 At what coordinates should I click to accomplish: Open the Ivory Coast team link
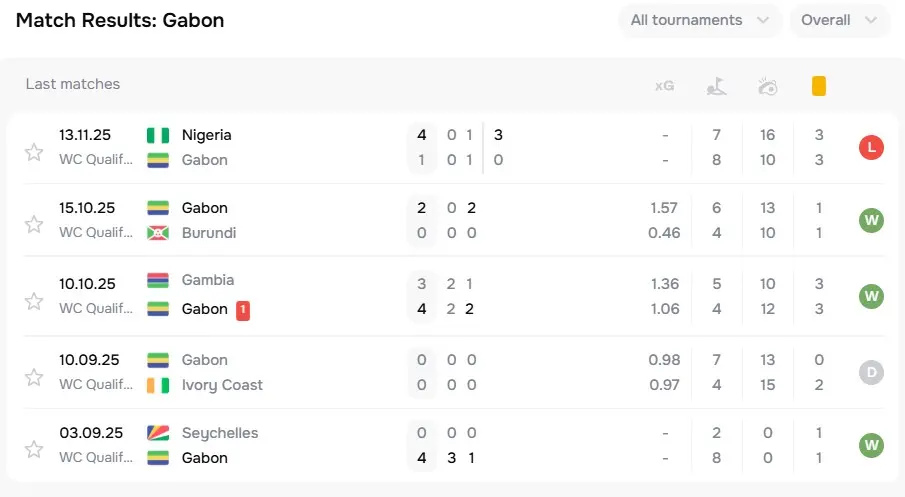pyautogui.click(x=222, y=385)
